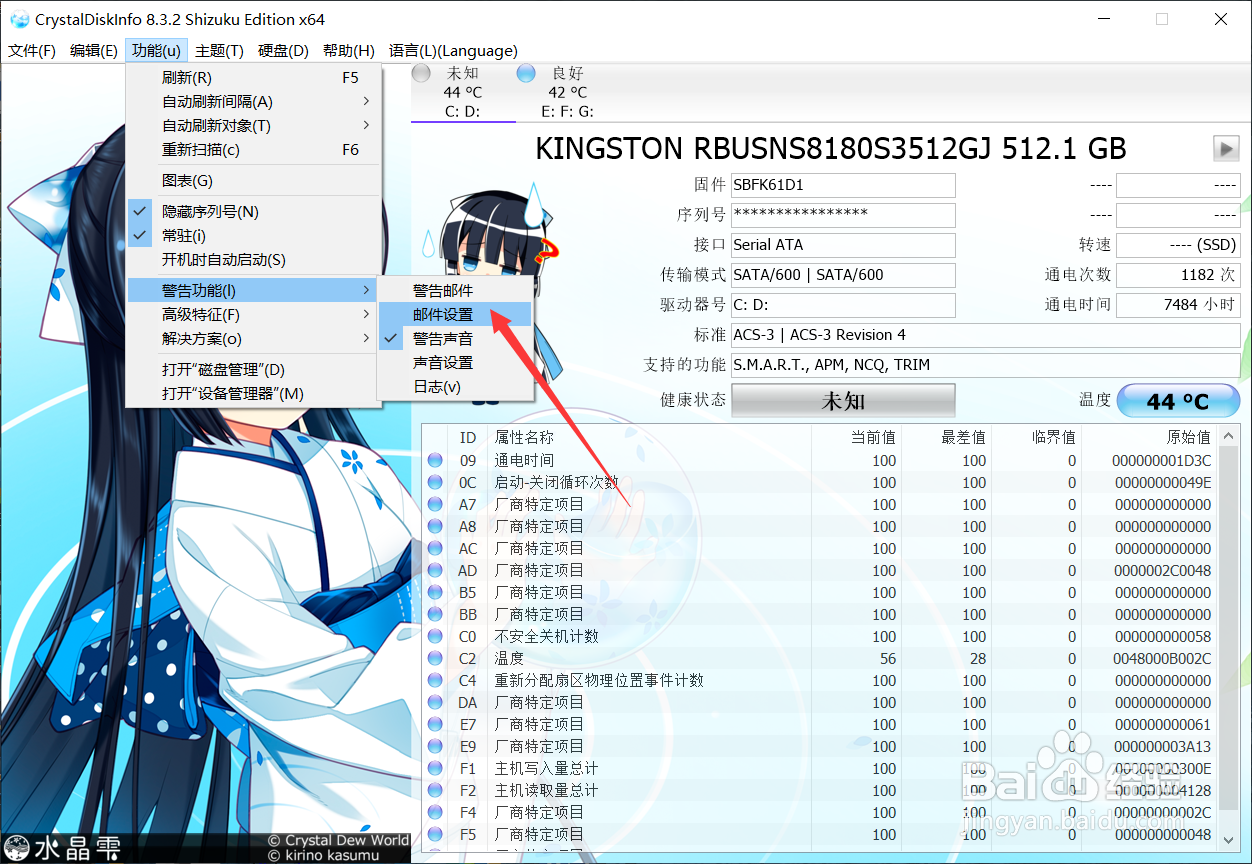Click status dot for C0 不安全关机计数
1252x864 pixels.
click(x=435, y=637)
